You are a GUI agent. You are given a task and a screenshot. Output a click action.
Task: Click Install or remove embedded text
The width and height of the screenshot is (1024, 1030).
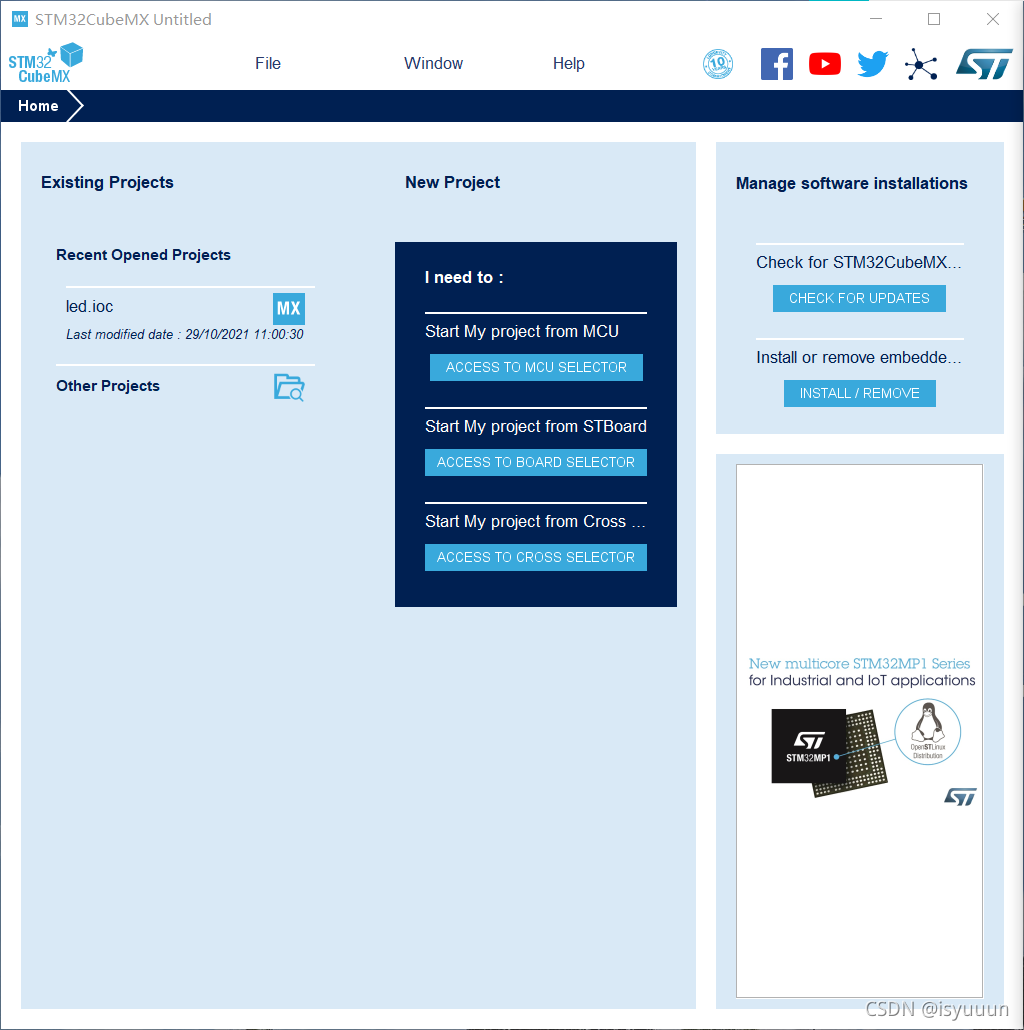(x=858, y=357)
